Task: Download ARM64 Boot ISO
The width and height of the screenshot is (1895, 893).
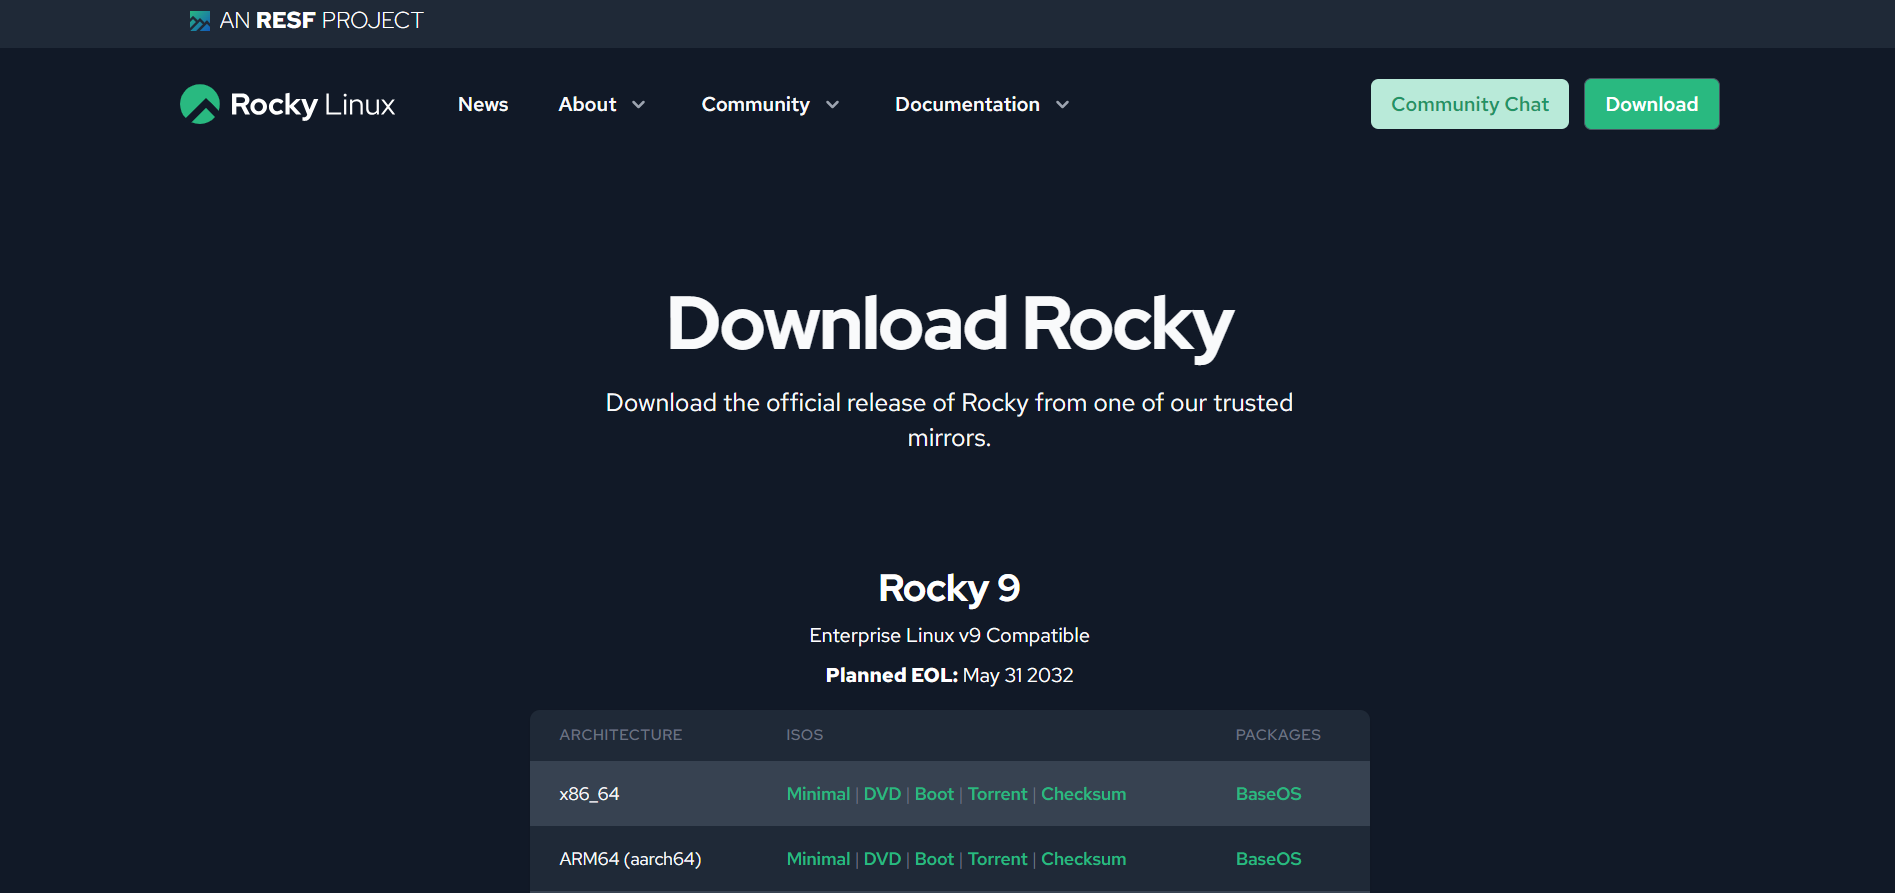Action: [x=934, y=859]
